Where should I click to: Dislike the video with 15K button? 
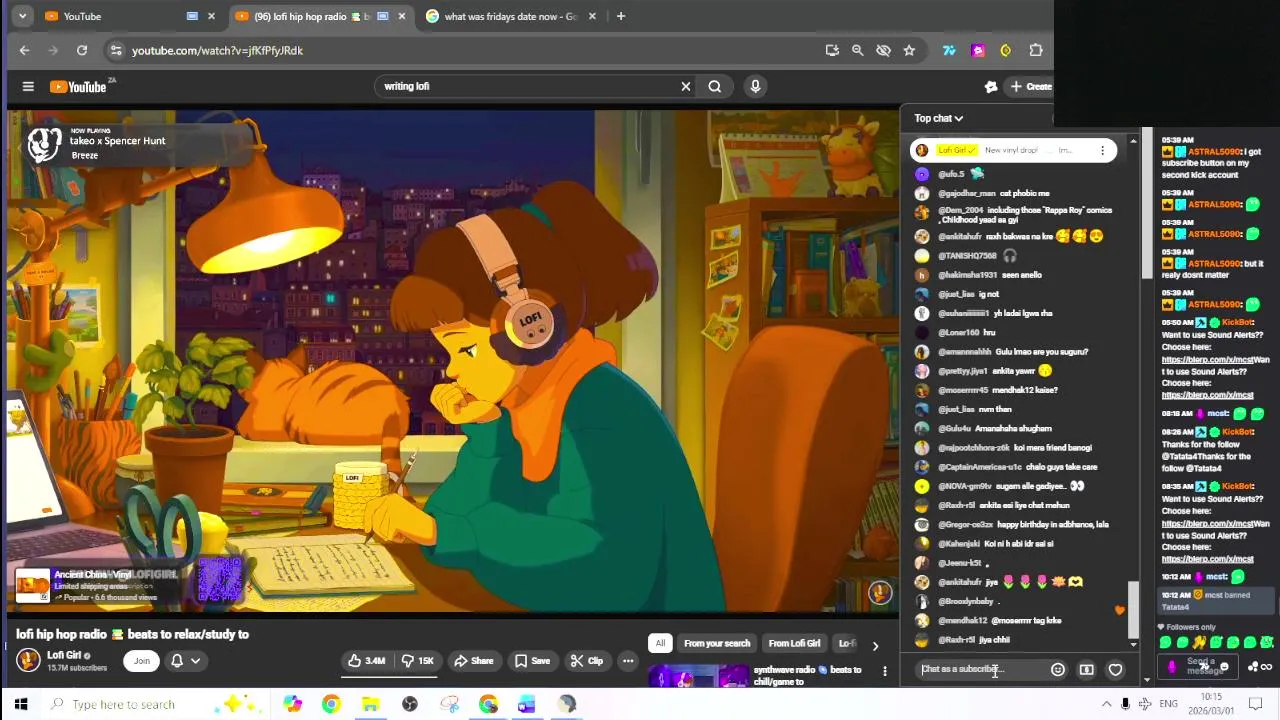point(418,661)
